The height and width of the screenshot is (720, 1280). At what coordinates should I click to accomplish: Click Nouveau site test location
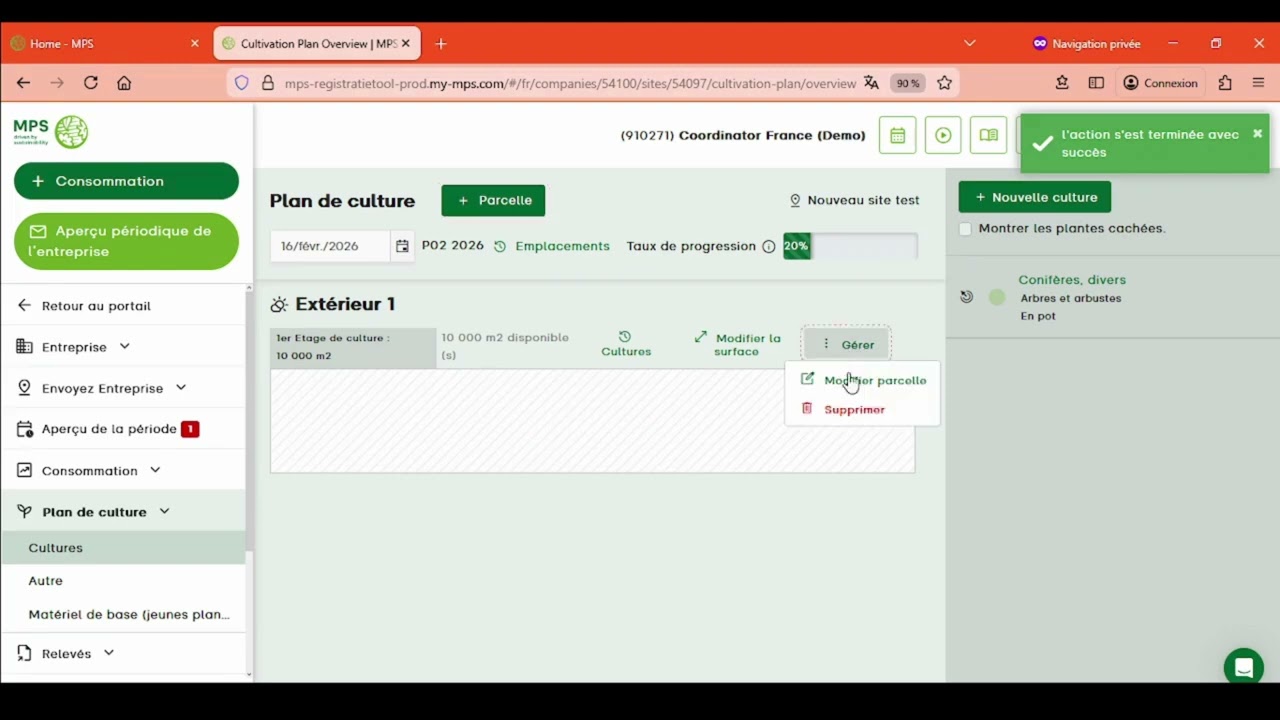pyautogui.click(x=854, y=200)
